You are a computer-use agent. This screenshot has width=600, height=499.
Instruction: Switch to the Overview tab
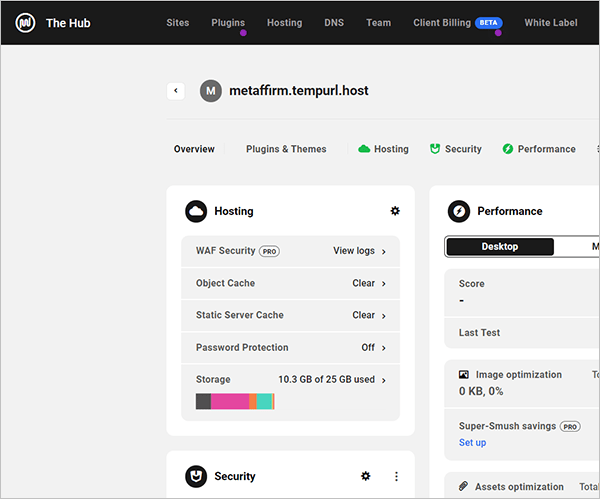[194, 149]
